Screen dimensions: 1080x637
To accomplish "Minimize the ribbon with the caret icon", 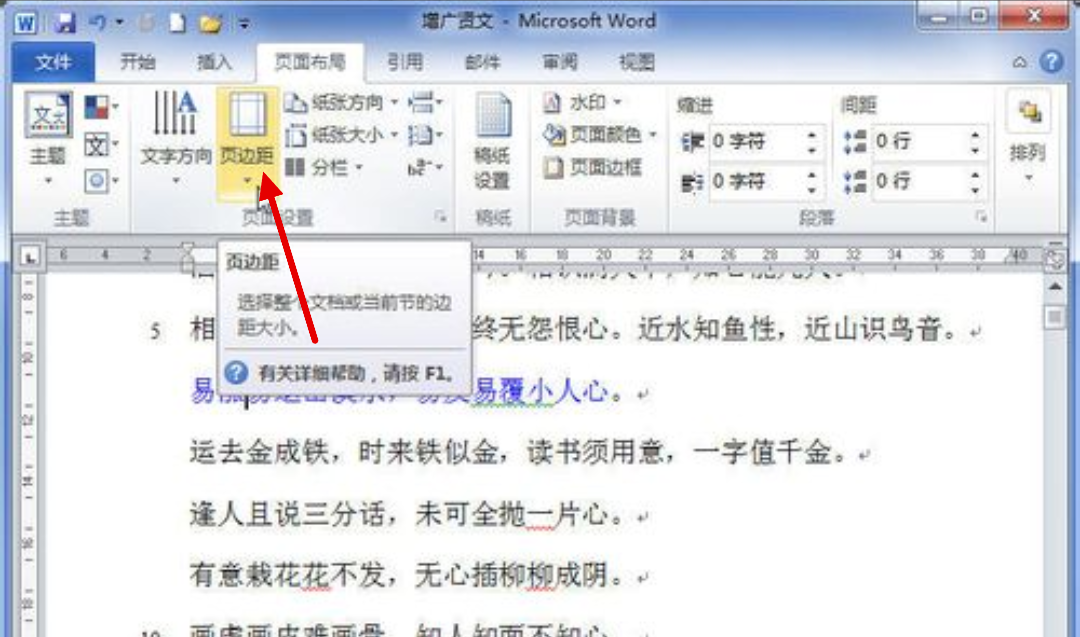I will [1019, 63].
